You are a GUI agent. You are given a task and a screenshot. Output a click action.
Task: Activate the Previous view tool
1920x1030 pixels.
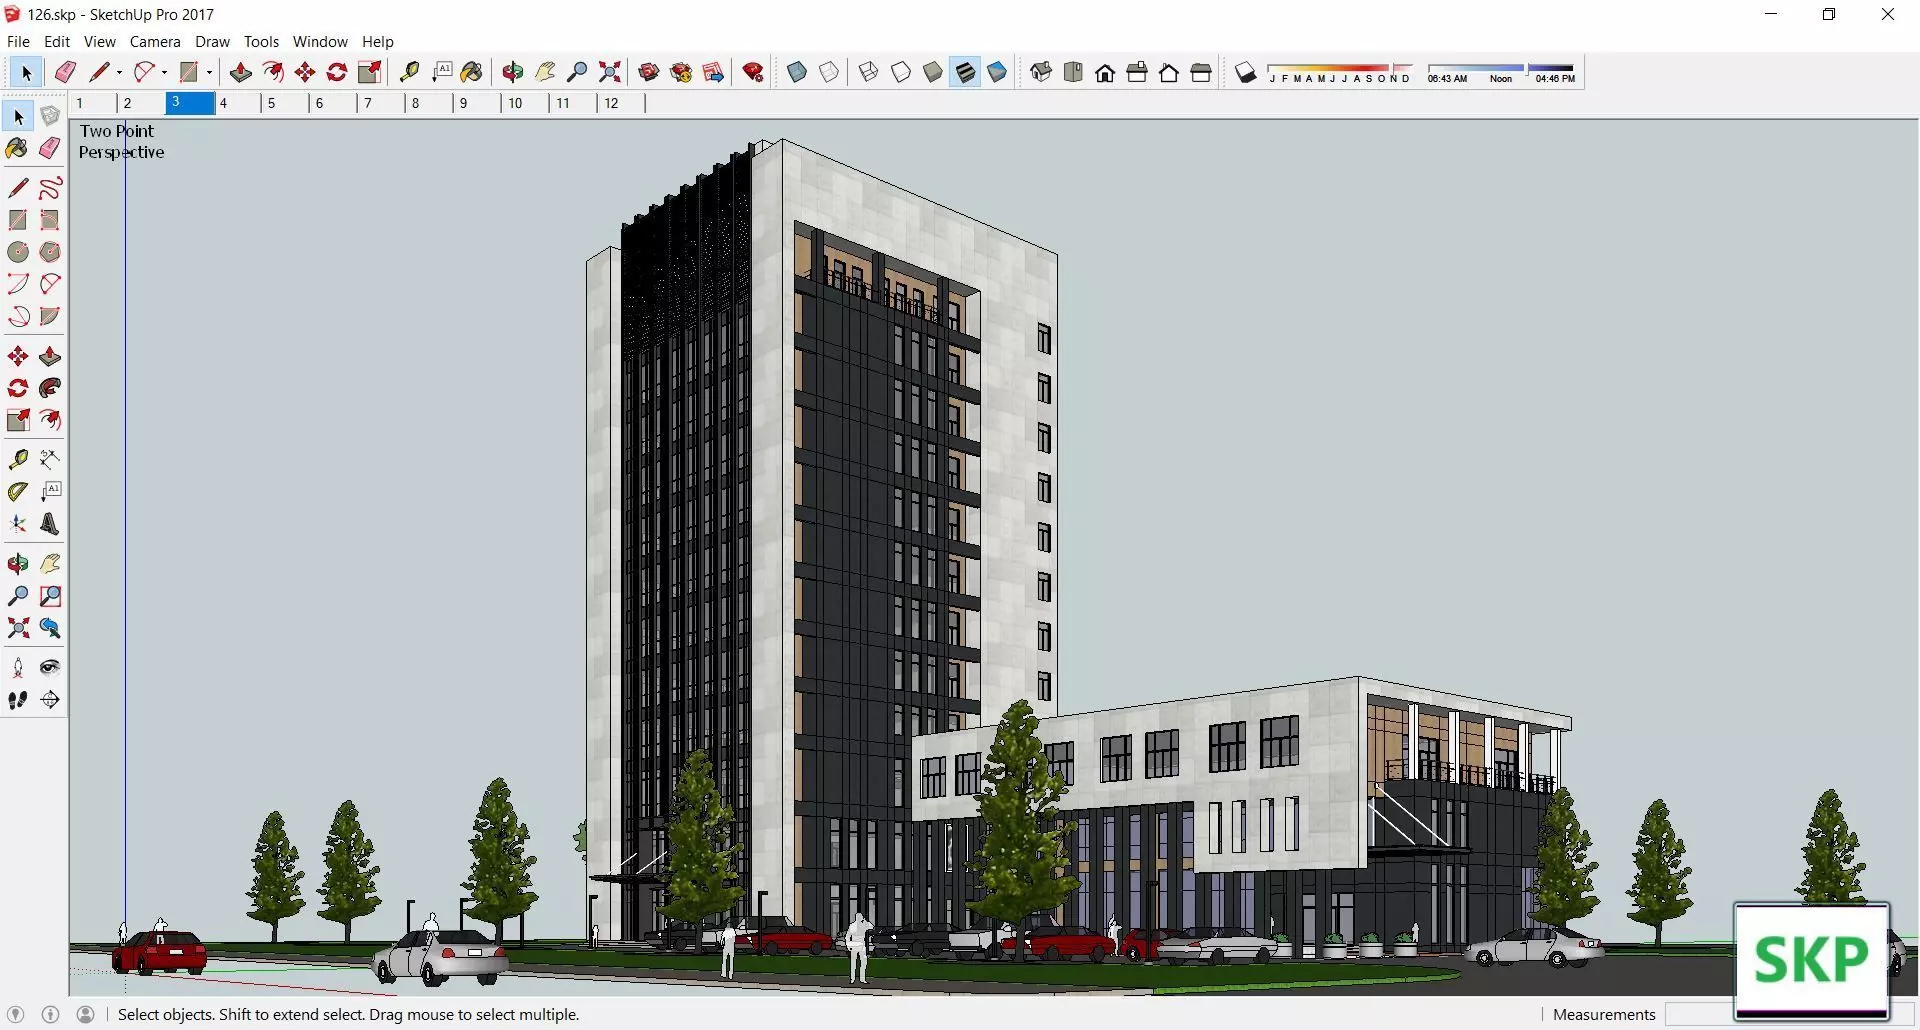click(x=50, y=628)
